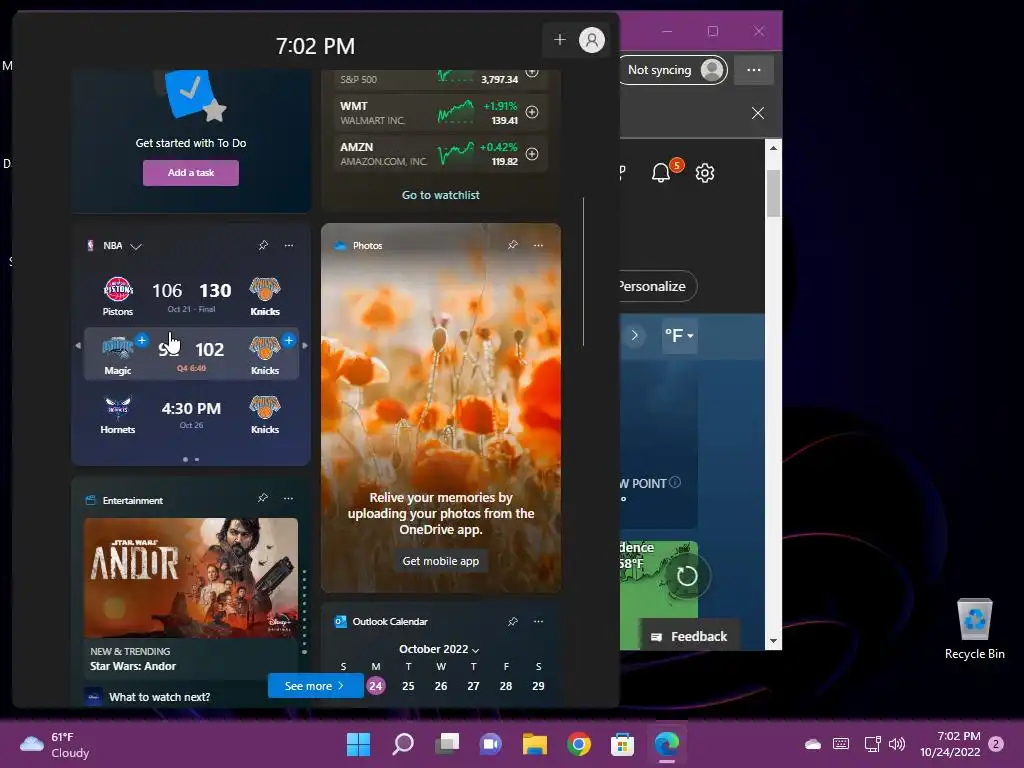Expand the NBA league dropdown
This screenshot has height=768, width=1024.
(x=136, y=246)
